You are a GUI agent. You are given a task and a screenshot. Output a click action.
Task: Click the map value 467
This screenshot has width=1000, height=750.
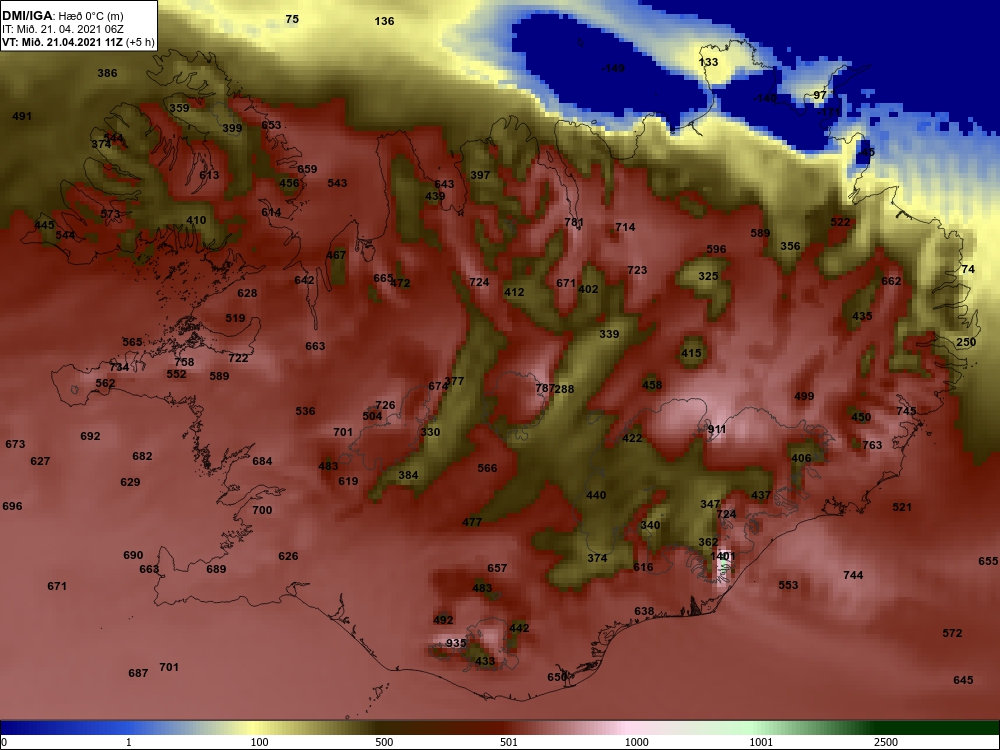[336, 255]
